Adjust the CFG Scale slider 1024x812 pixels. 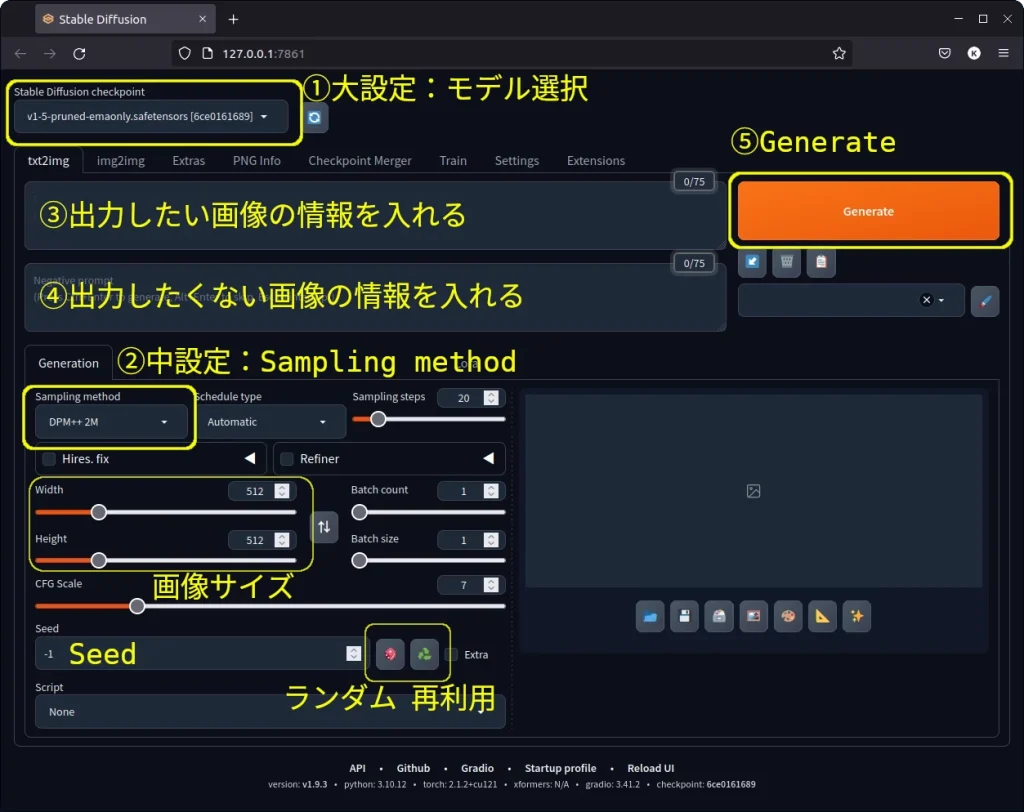pyautogui.click(x=270, y=606)
